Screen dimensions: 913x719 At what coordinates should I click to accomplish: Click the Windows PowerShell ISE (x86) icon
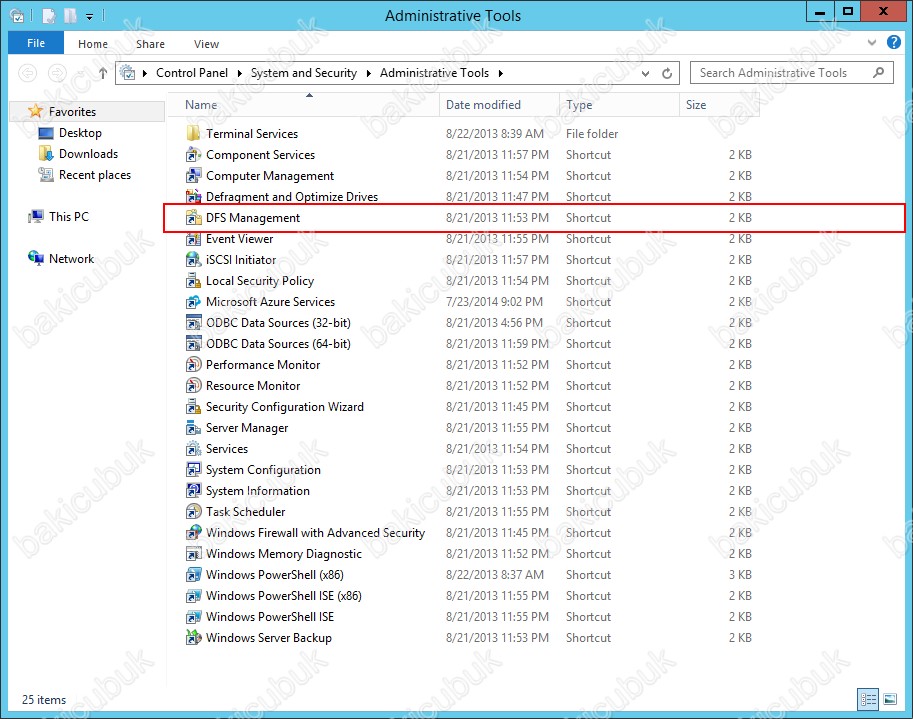point(193,596)
